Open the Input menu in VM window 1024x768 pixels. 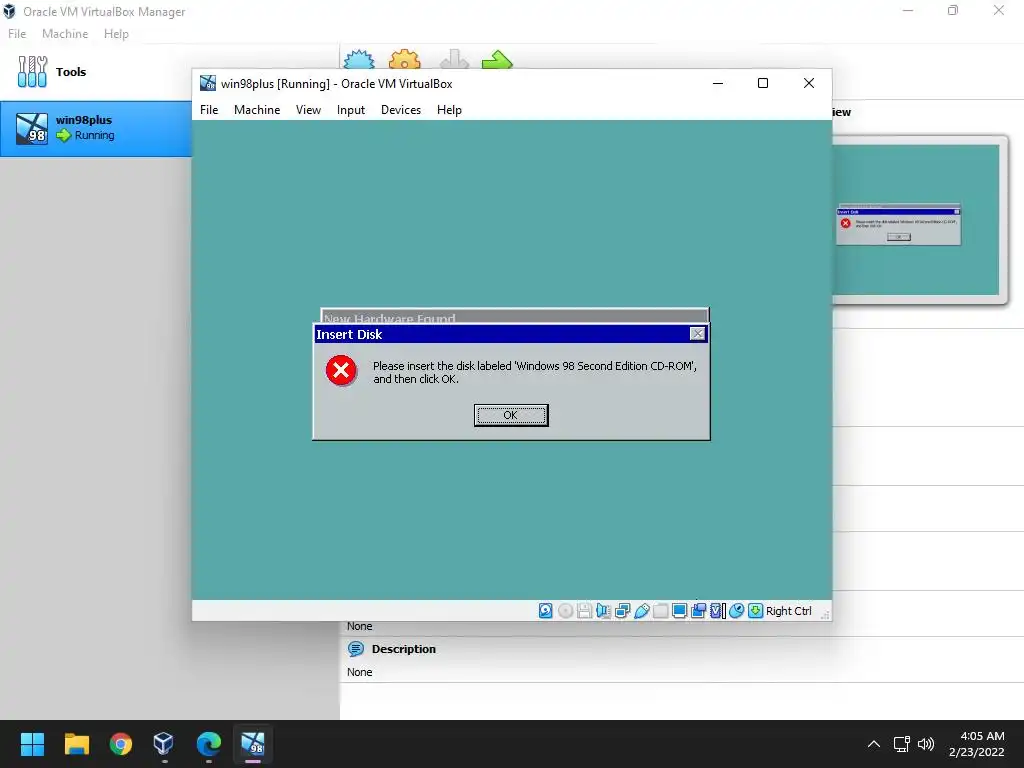pyautogui.click(x=351, y=110)
